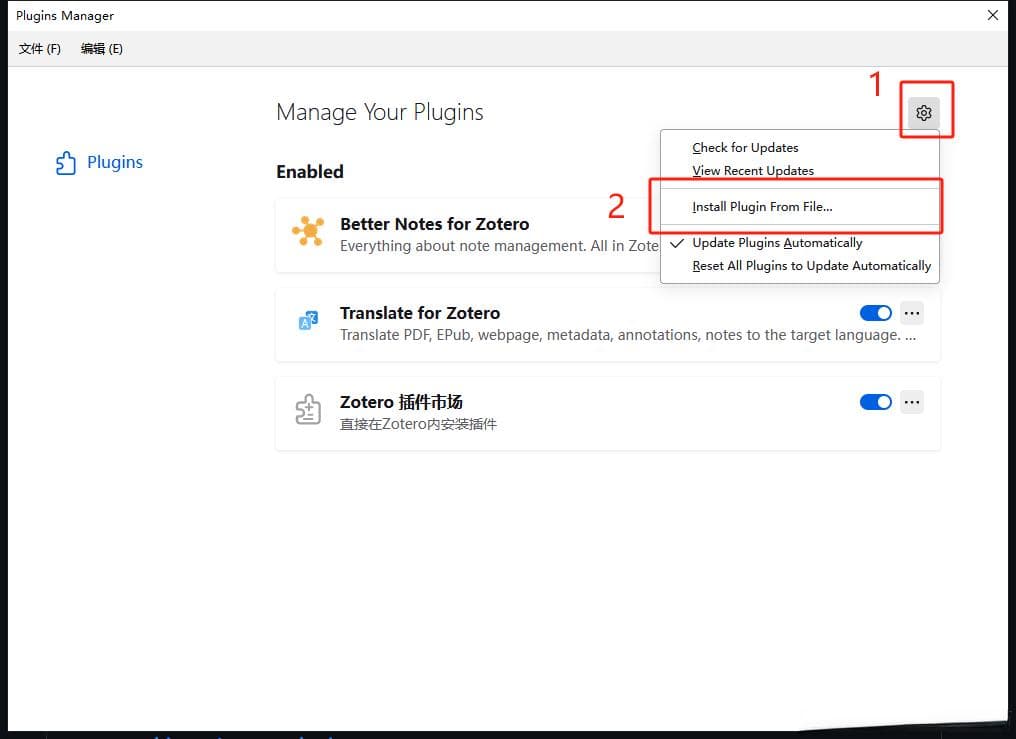Open more options for Zotero 插件市场
This screenshot has width=1016, height=739.
click(x=912, y=402)
